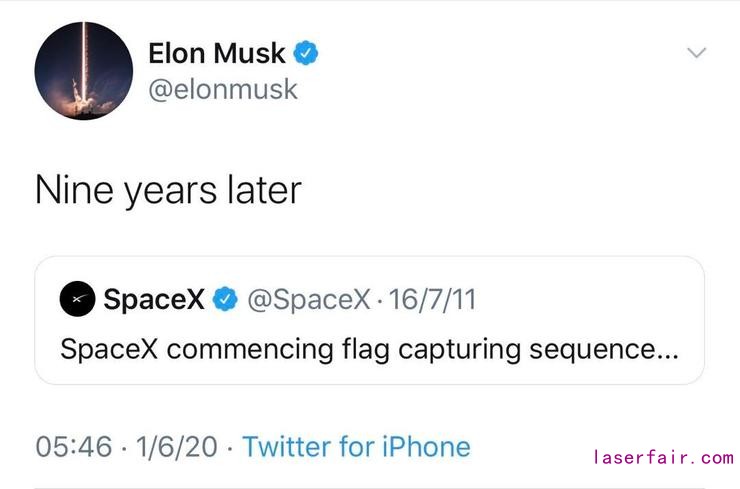Open the Elon Musk display name
This screenshot has width=740, height=489.
217,53
